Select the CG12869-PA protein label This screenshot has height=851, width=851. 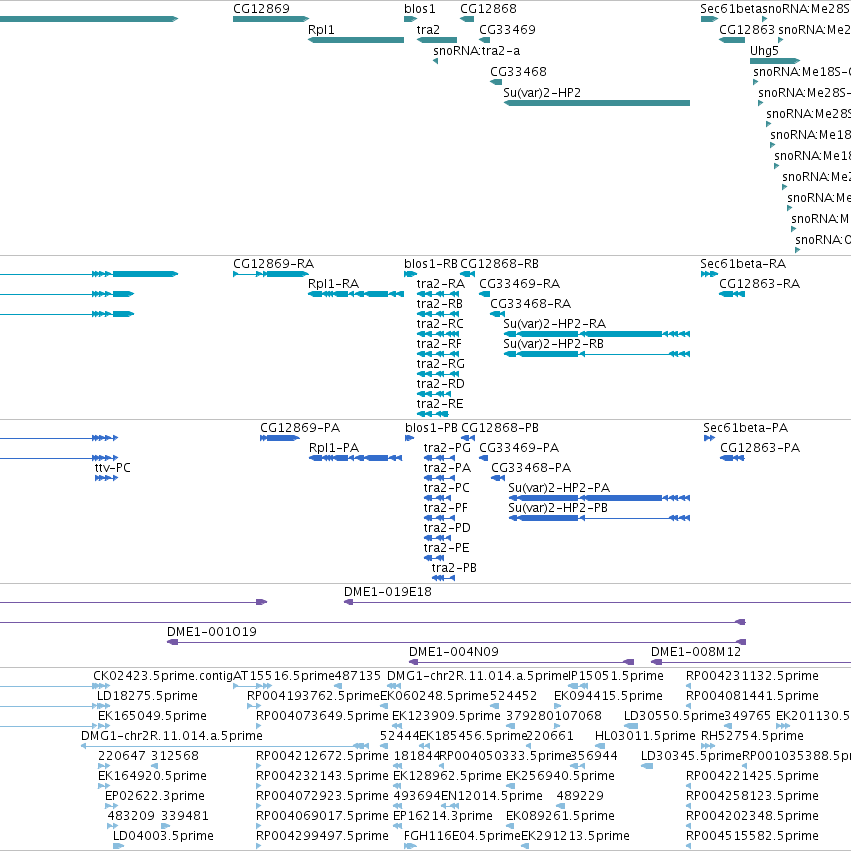coord(300,428)
